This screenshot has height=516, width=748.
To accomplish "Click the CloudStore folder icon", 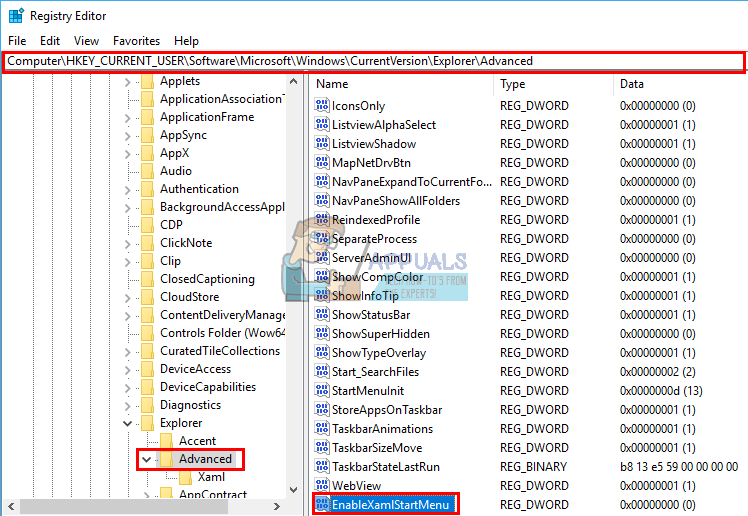I will point(147,297).
